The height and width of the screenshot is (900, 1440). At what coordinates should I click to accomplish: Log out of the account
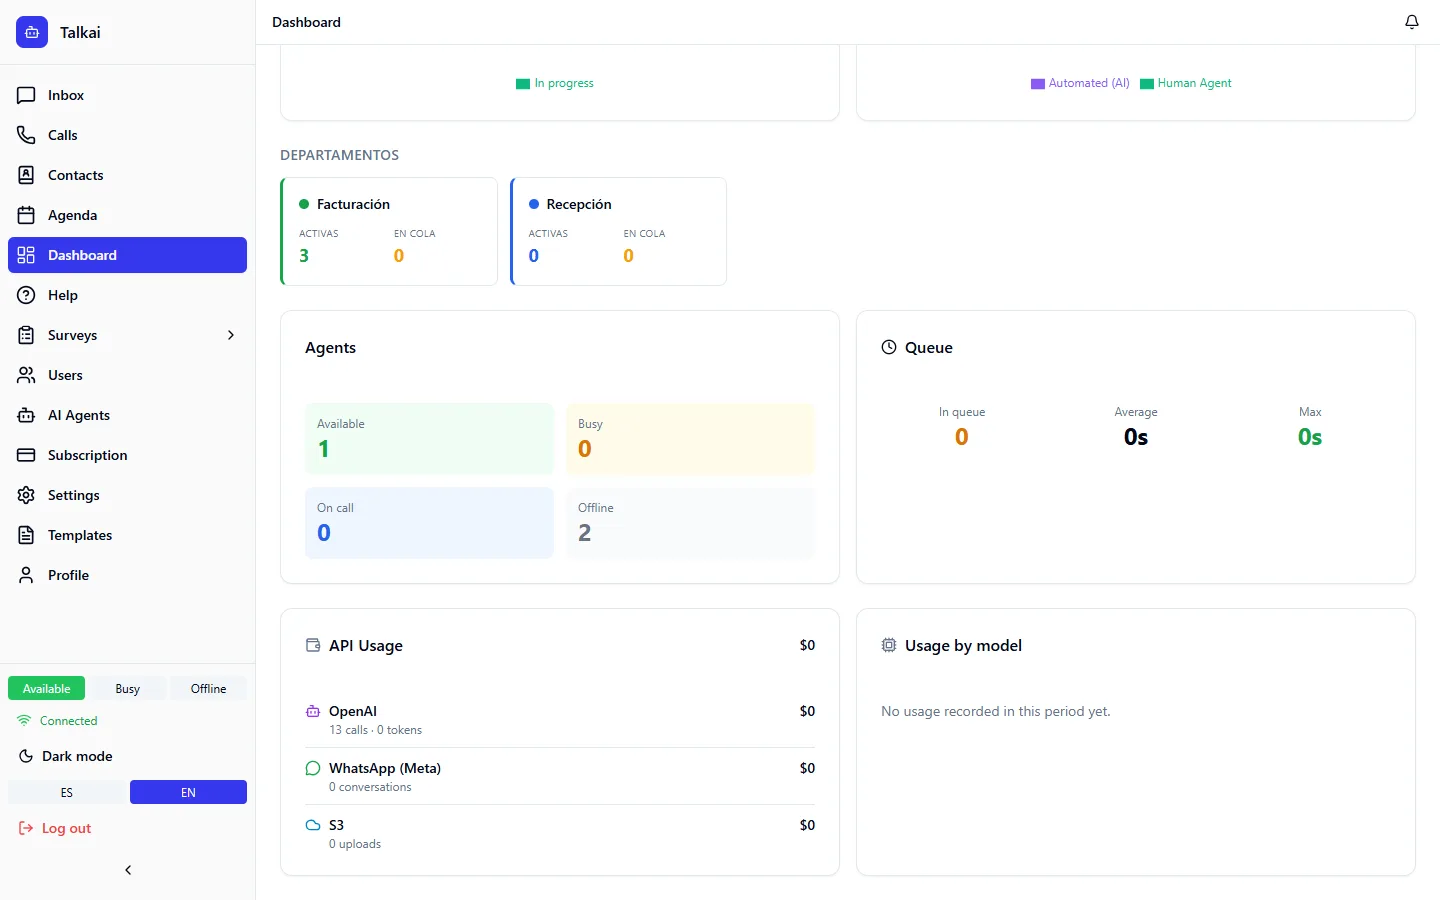pyautogui.click(x=55, y=828)
